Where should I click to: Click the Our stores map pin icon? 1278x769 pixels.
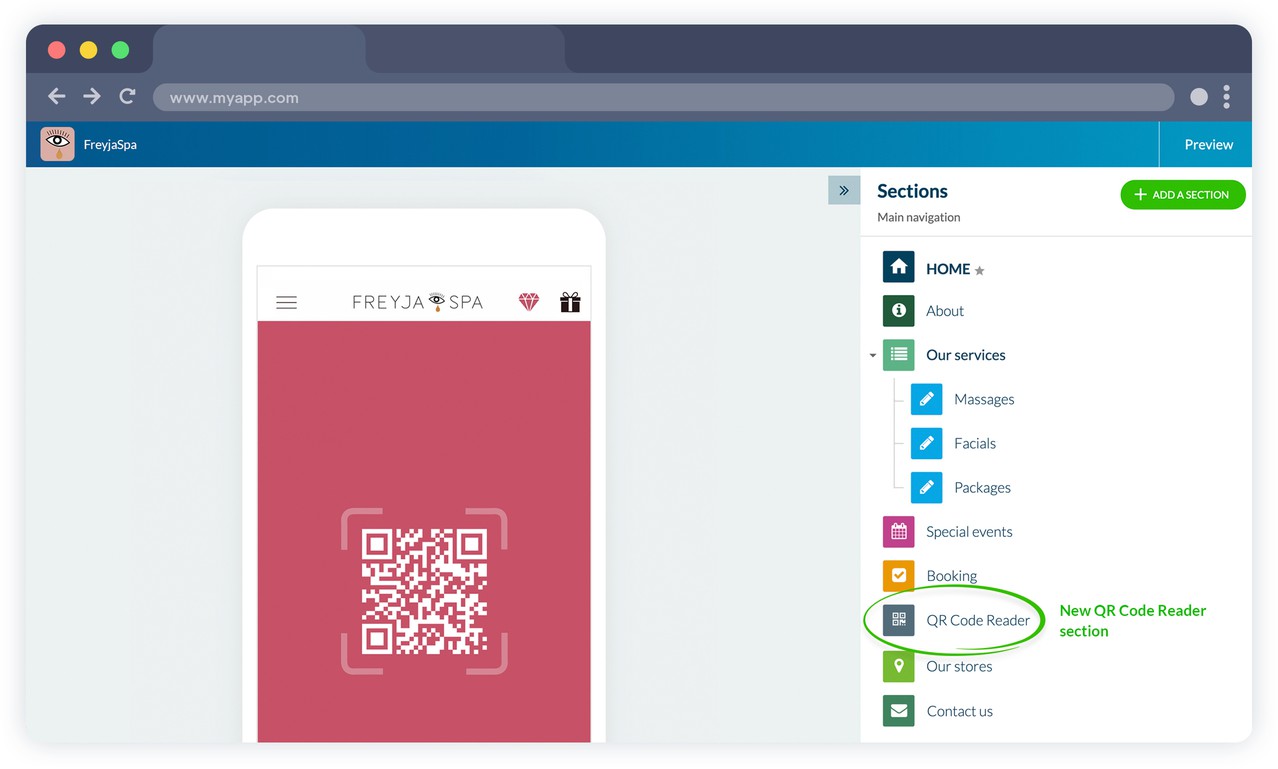pyautogui.click(x=899, y=666)
